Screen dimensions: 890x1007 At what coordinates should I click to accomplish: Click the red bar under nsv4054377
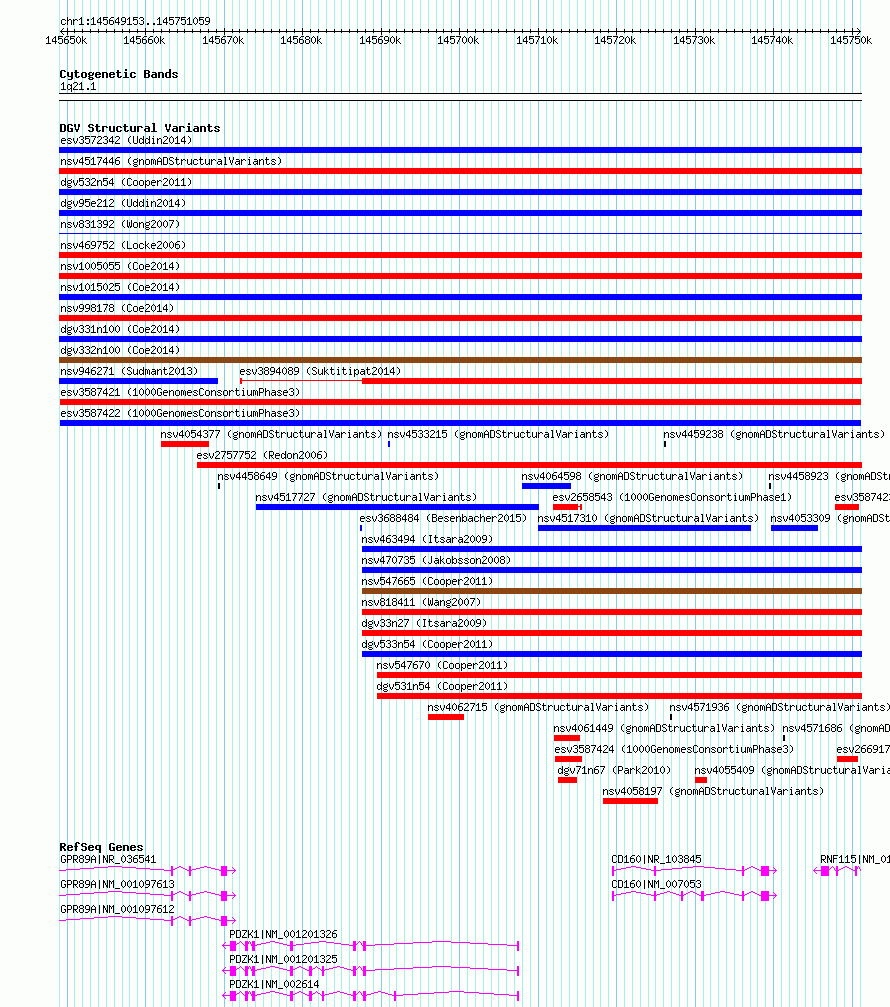click(x=185, y=444)
